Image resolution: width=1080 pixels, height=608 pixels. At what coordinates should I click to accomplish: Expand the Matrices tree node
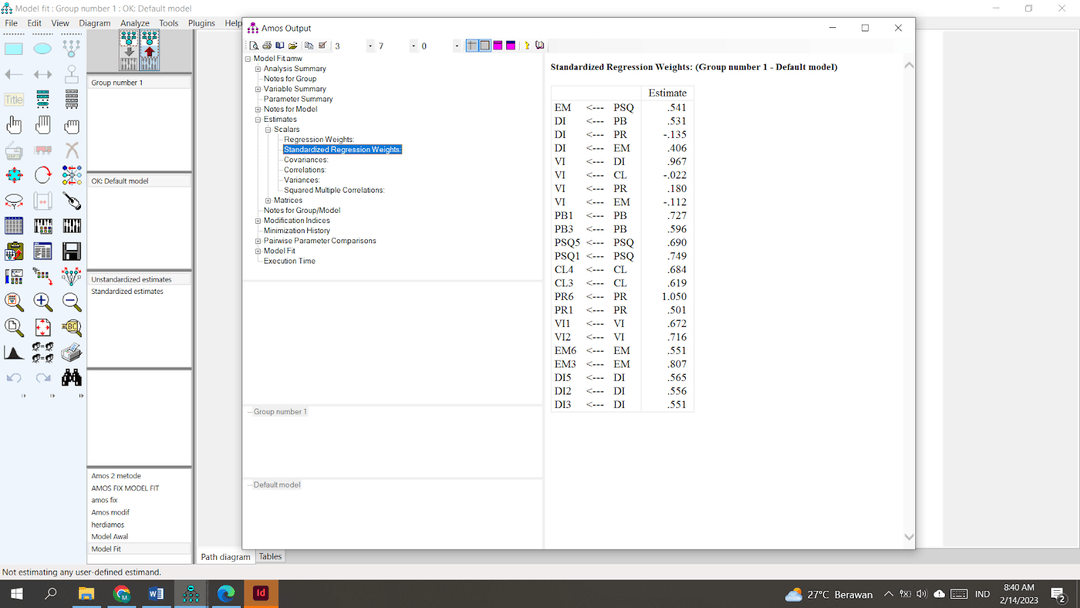coord(268,200)
